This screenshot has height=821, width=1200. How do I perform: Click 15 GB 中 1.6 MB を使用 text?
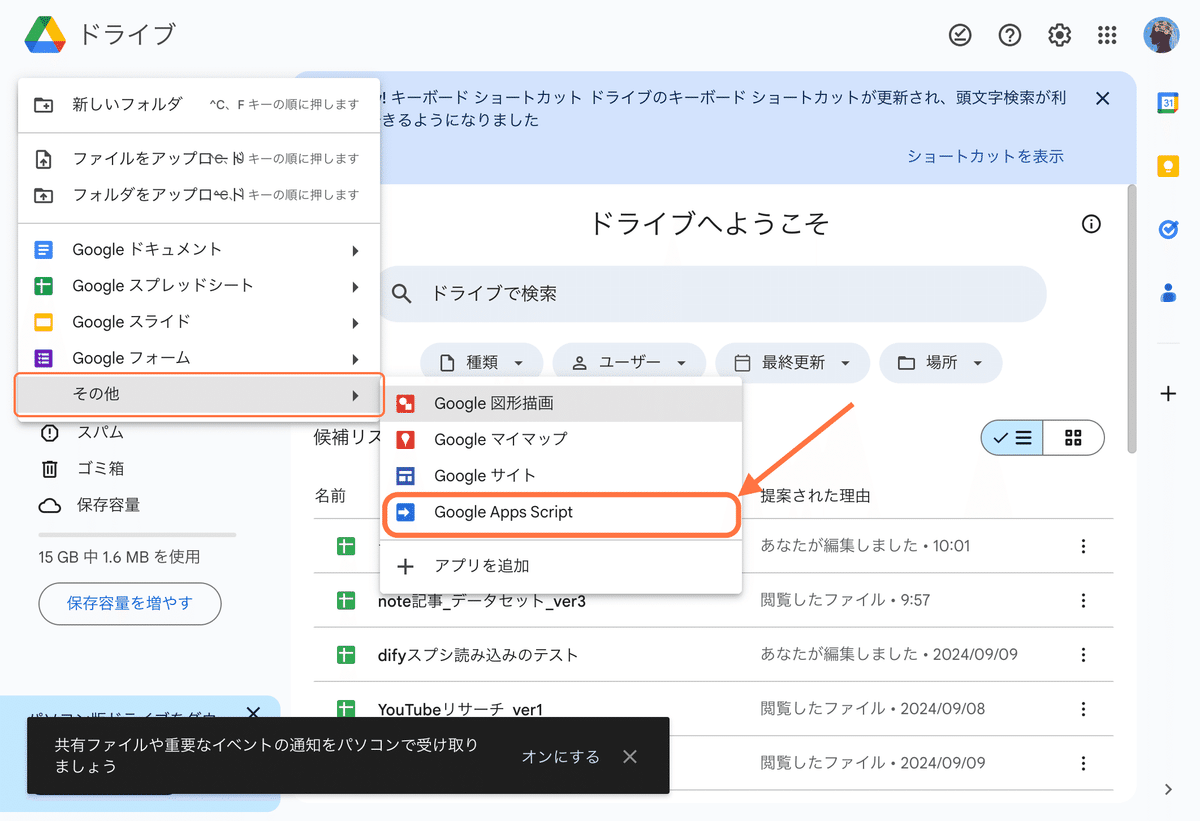[119, 556]
